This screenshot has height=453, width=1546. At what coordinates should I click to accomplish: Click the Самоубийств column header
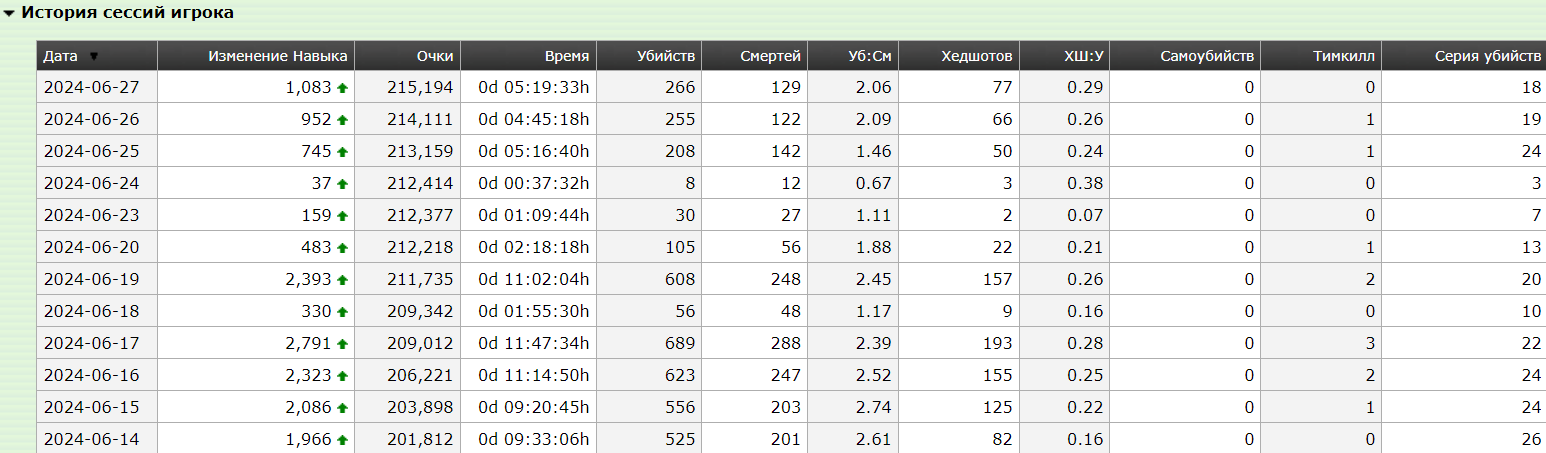tap(1207, 56)
